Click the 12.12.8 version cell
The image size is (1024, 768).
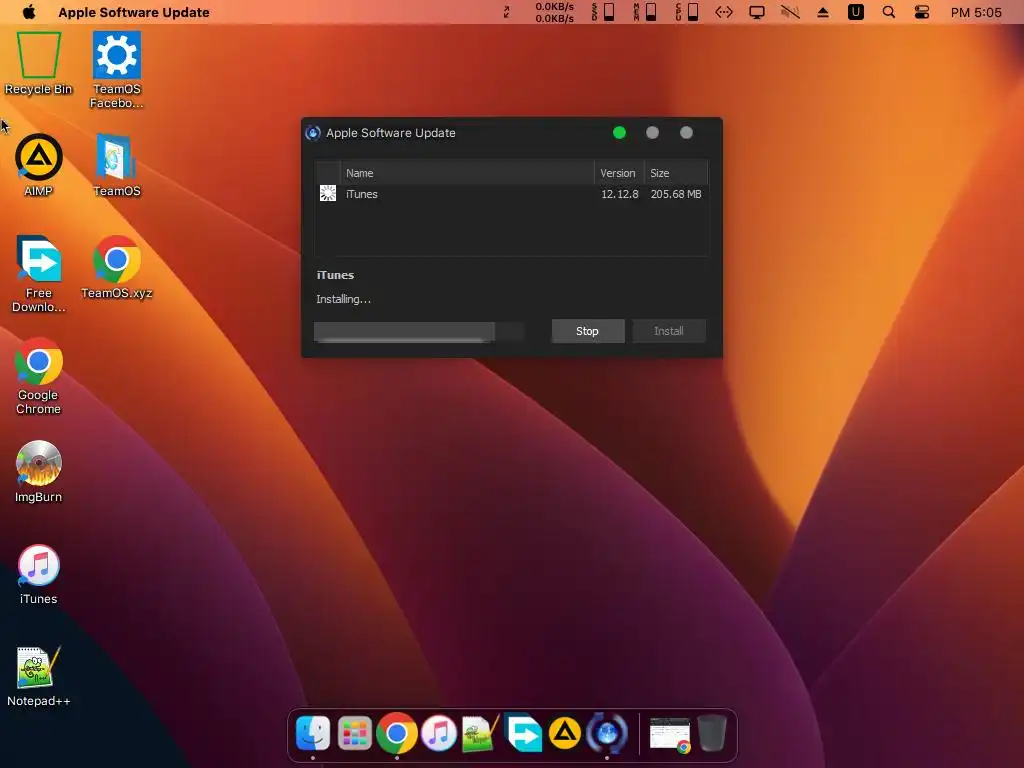coord(620,194)
